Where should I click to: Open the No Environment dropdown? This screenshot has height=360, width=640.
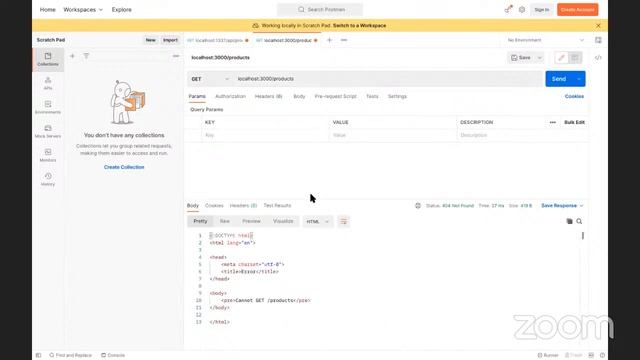tap(545, 40)
